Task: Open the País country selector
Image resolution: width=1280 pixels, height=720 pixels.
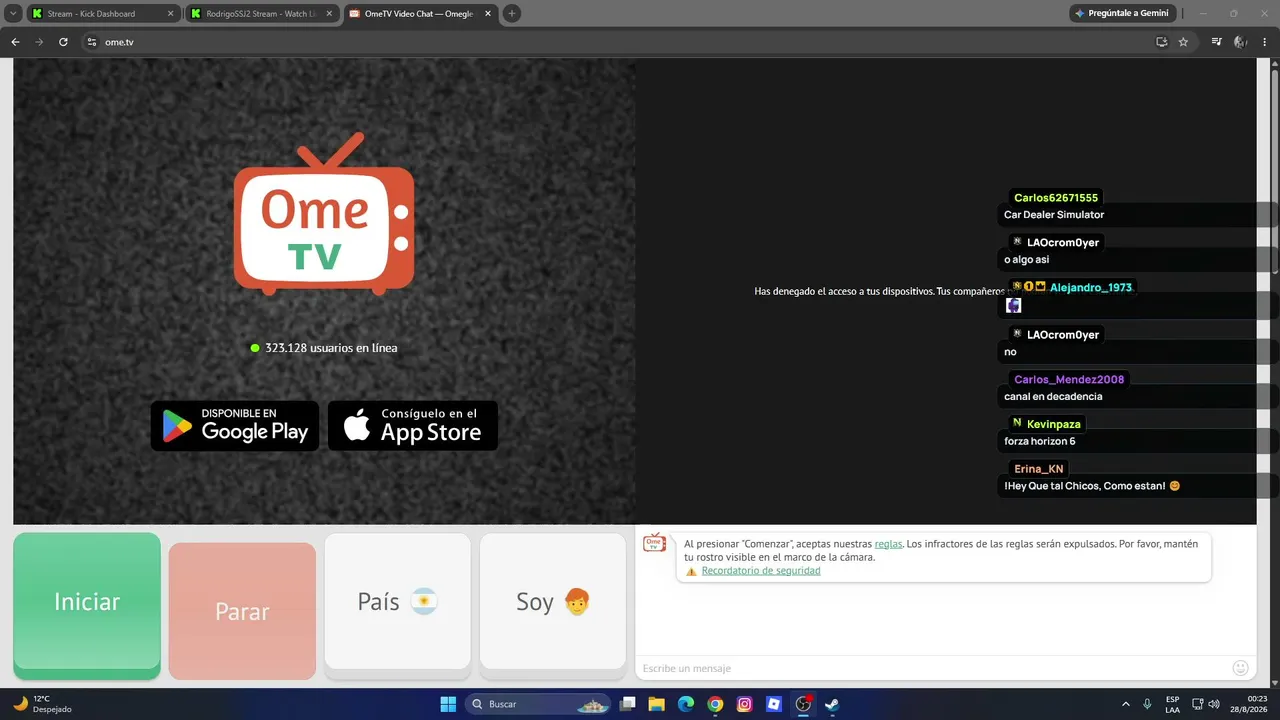Action: point(397,601)
